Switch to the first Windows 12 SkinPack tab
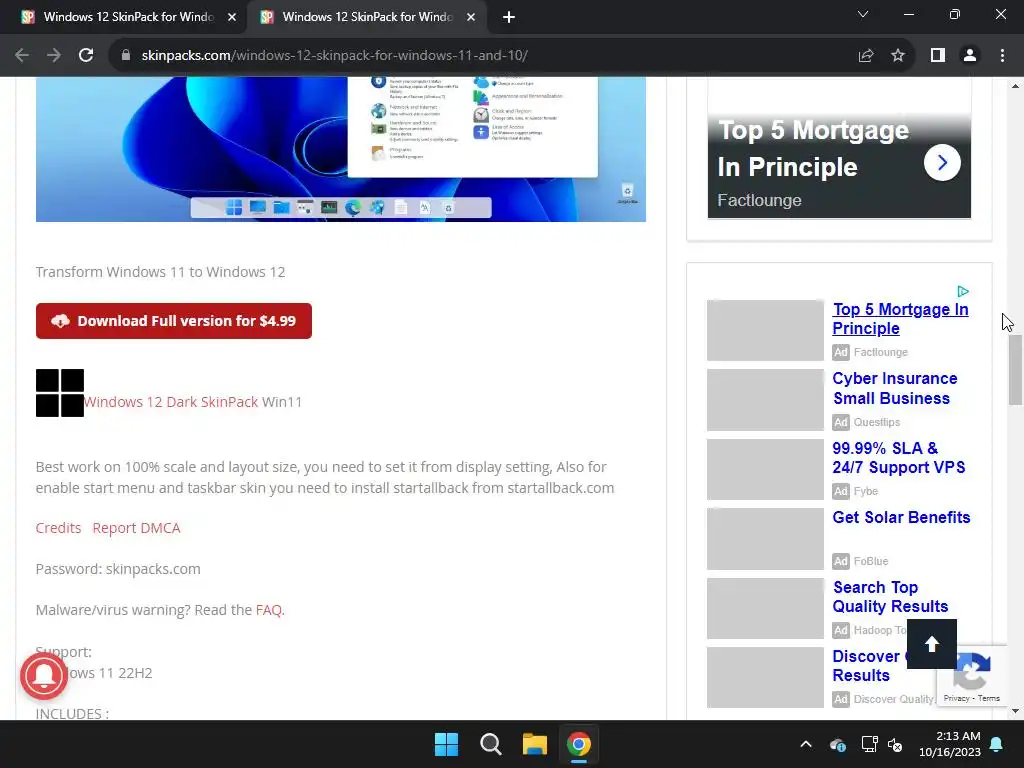The width and height of the screenshot is (1024, 768). pos(124,18)
